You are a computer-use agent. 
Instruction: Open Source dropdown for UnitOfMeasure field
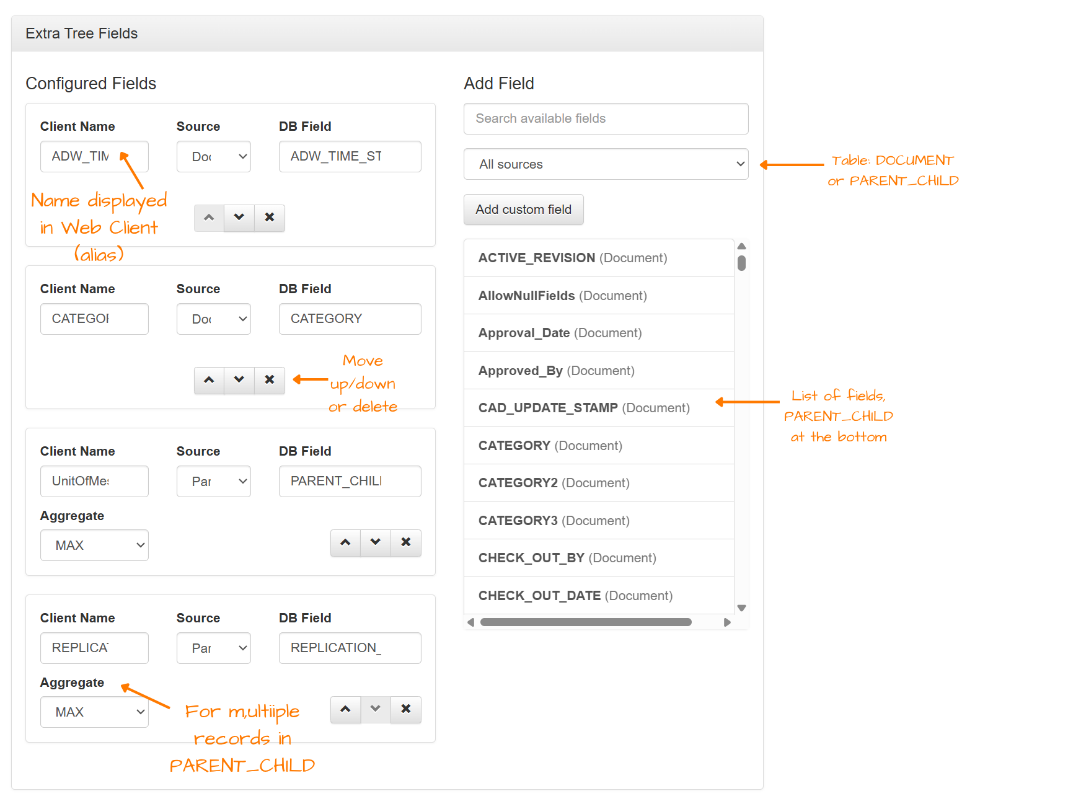click(x=214, y=481)
